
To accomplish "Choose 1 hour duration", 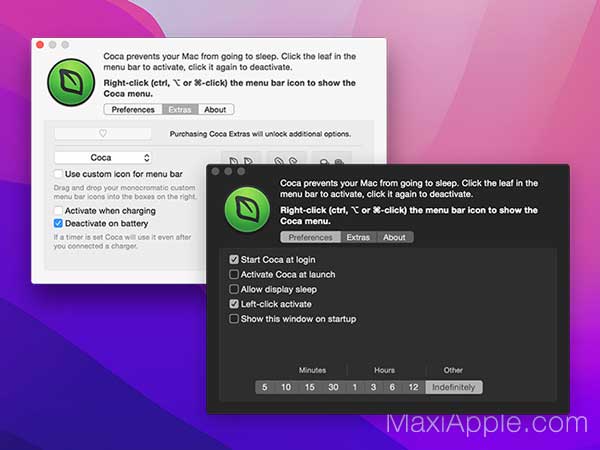I will [355, 387].
